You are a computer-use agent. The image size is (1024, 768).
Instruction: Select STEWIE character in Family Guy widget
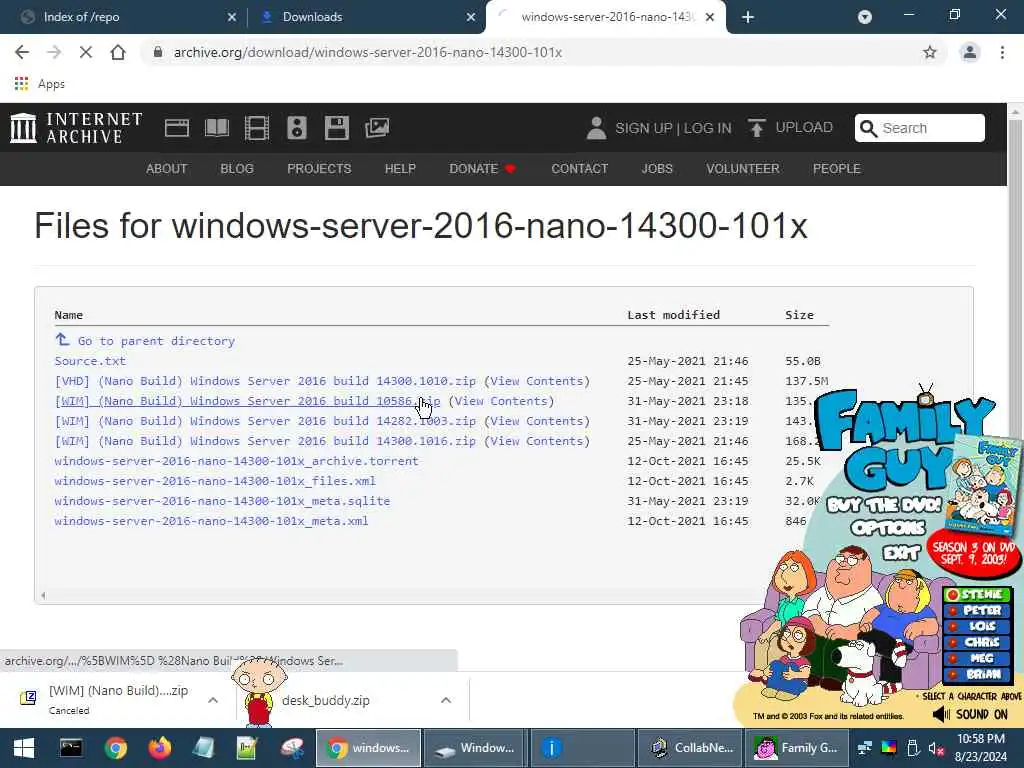click(977, 594)
